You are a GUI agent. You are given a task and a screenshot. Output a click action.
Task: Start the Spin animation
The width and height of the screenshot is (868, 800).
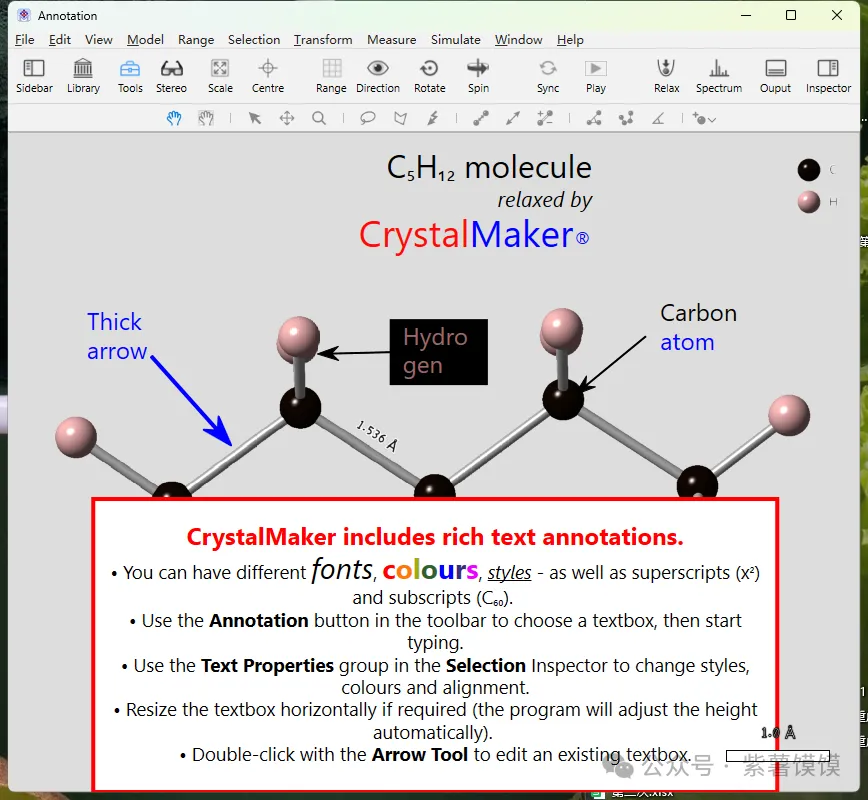478,76
